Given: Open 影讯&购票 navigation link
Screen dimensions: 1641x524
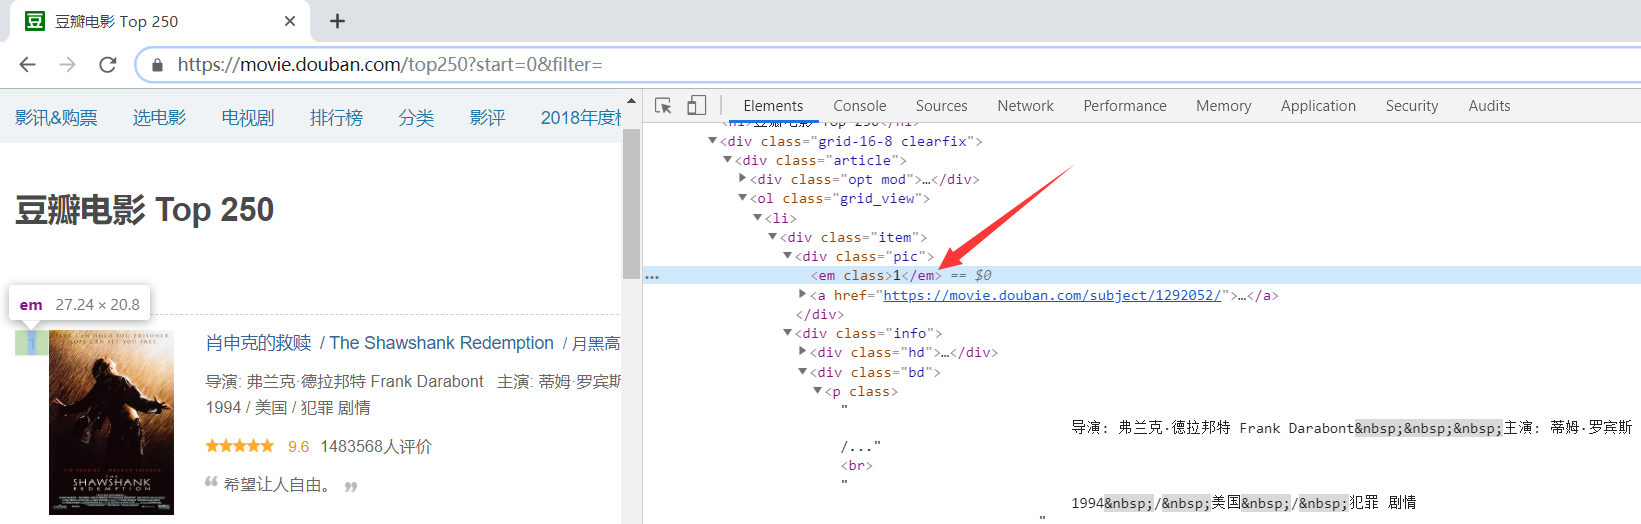Looking at the screenshot, I should pos(57,118).
